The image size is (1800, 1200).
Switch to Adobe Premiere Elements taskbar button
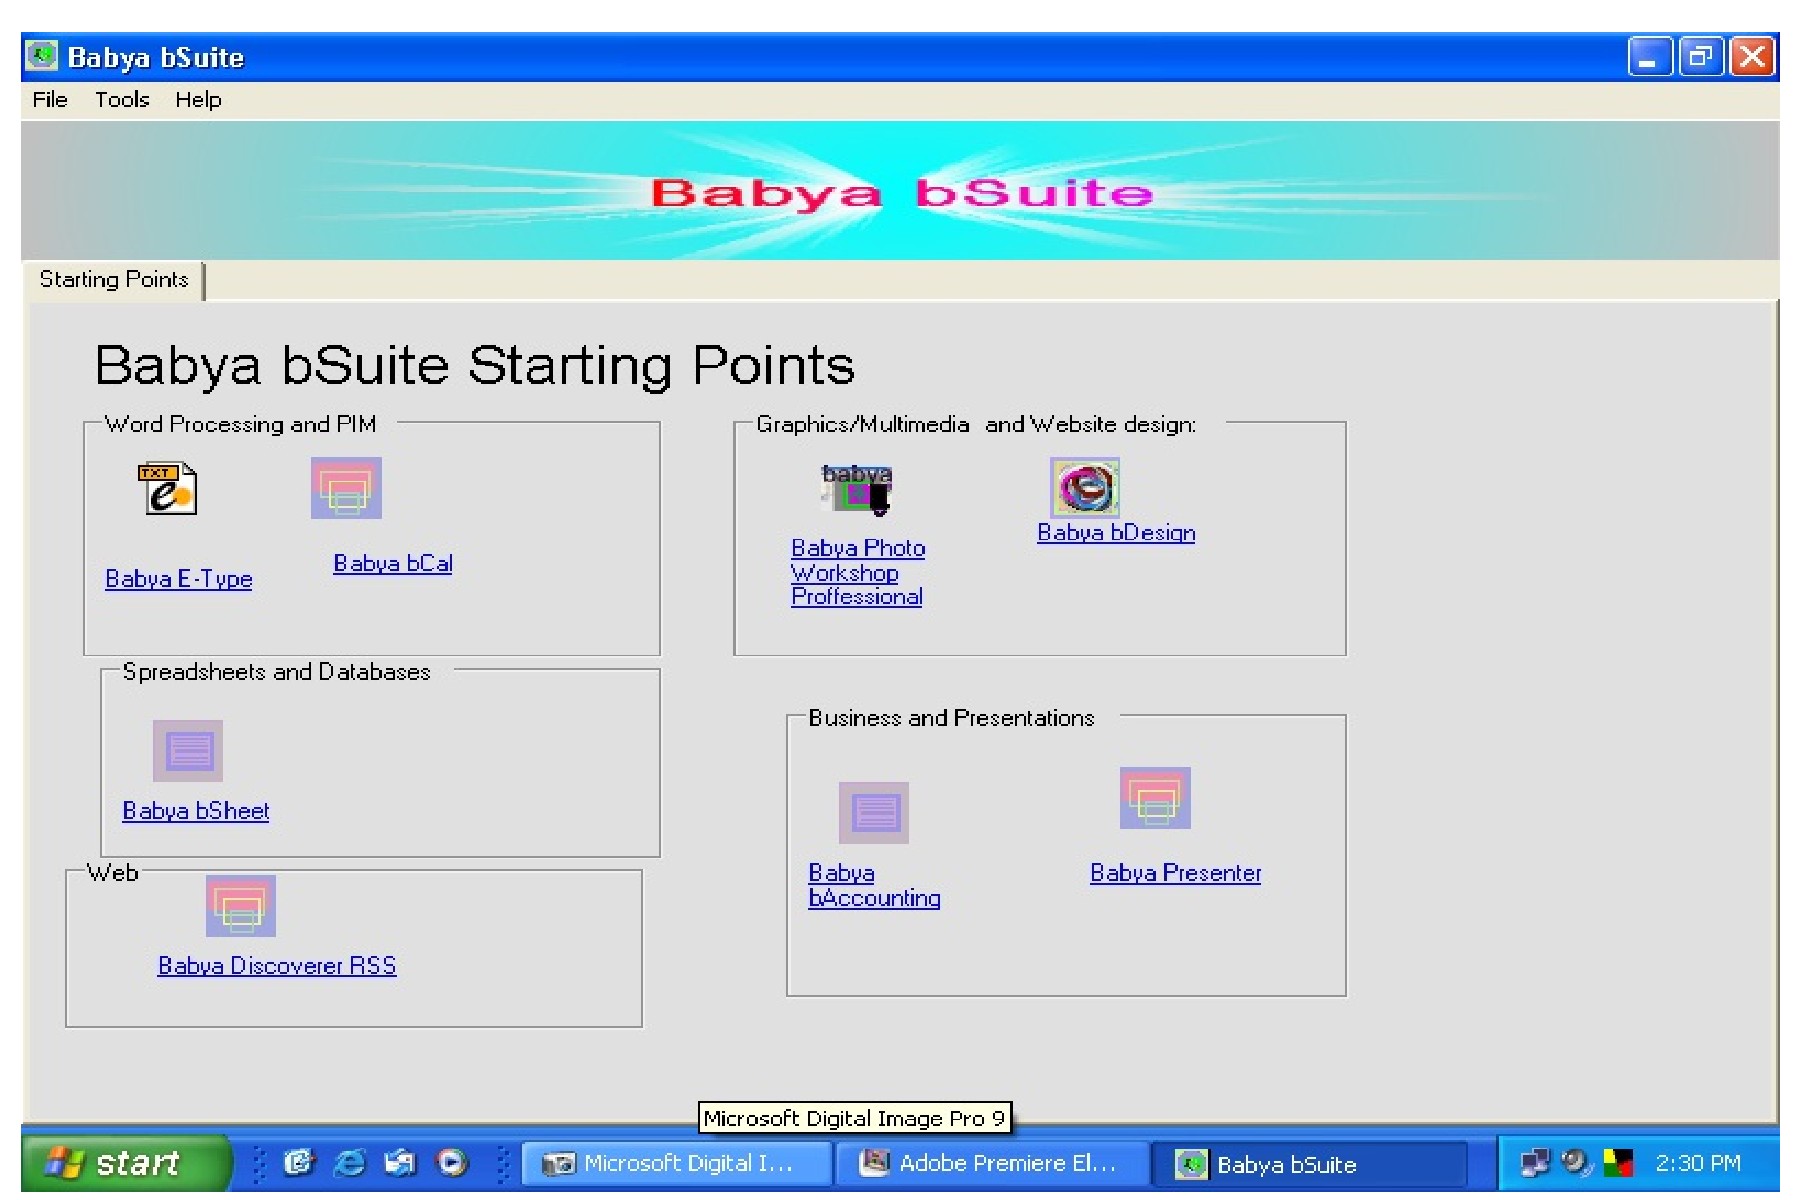click(992, 1164)
